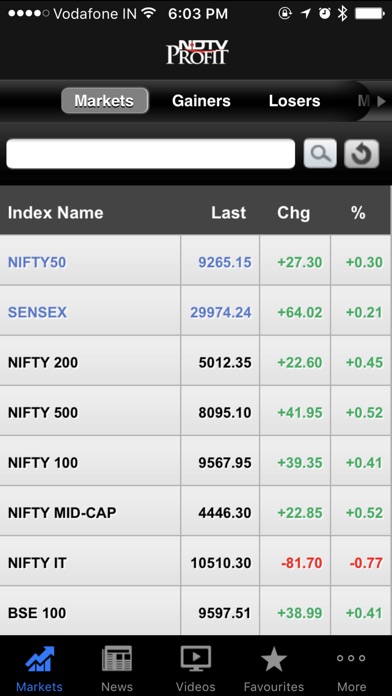Screen dimensions: 392x696
Task: Open the SENSEX index link
Action: 37,312
